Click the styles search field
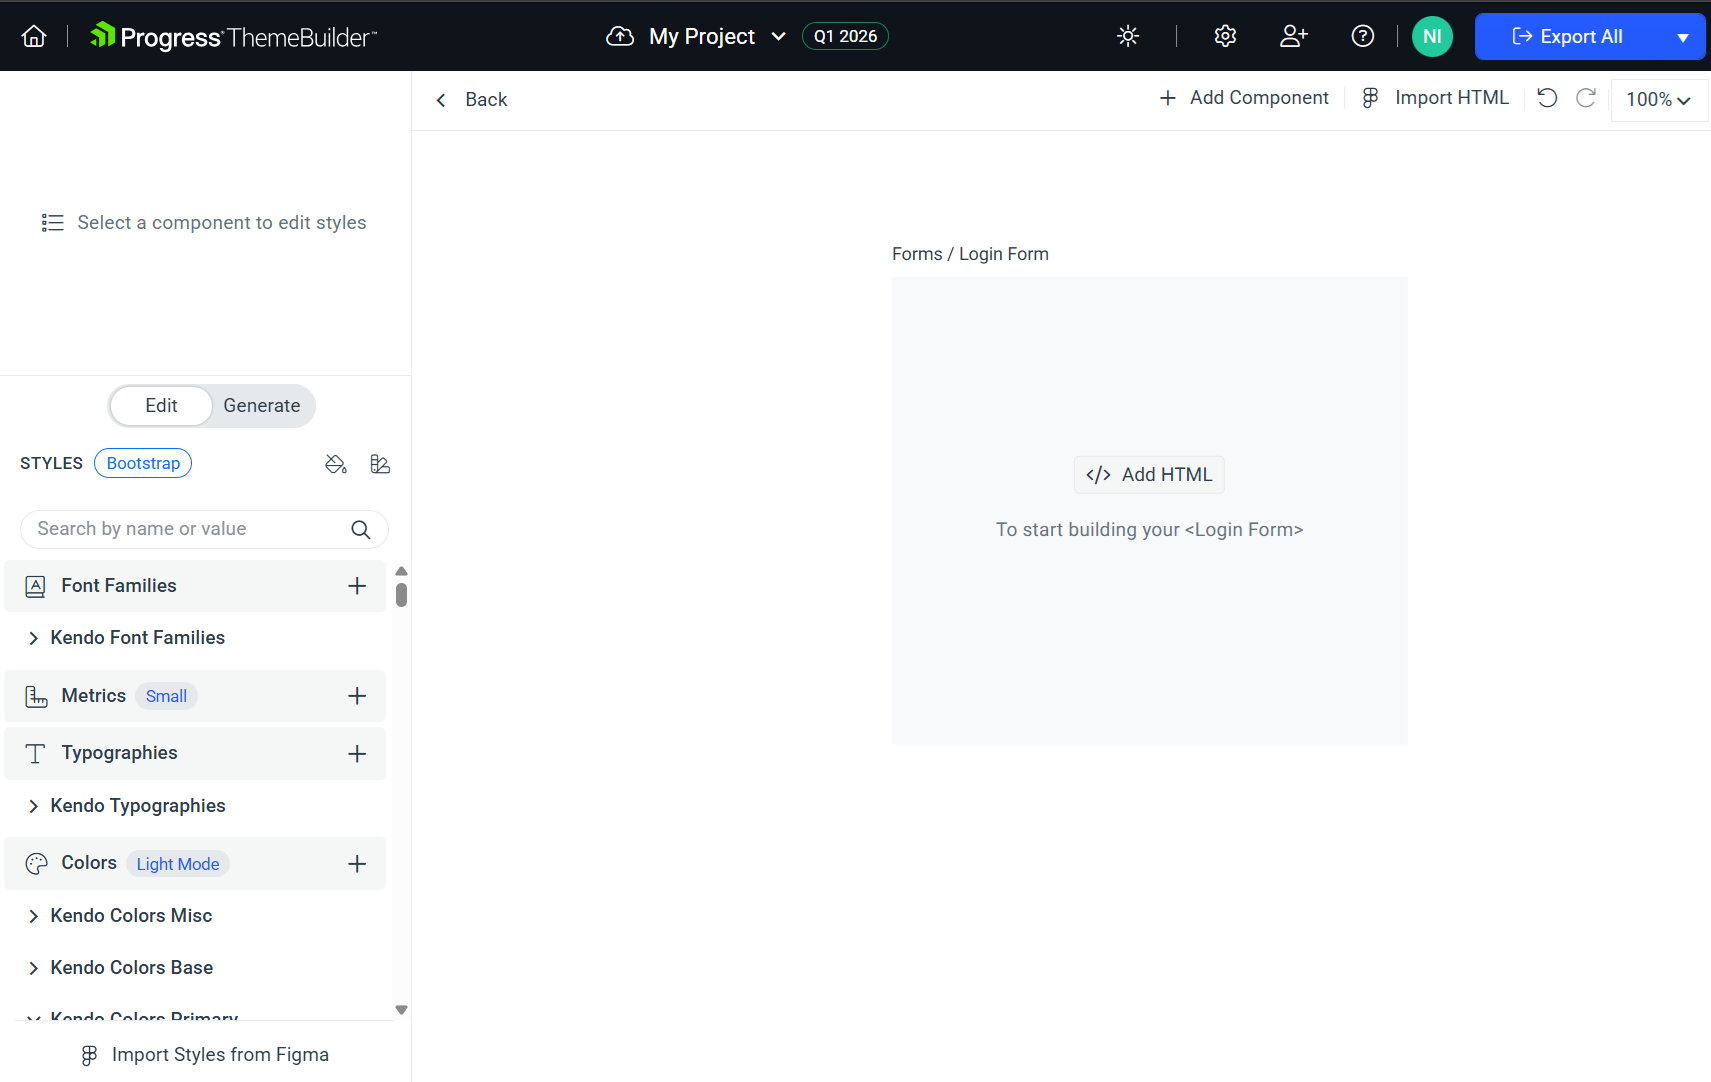This screenshot has height=1082, width=1711. [190, 528]
